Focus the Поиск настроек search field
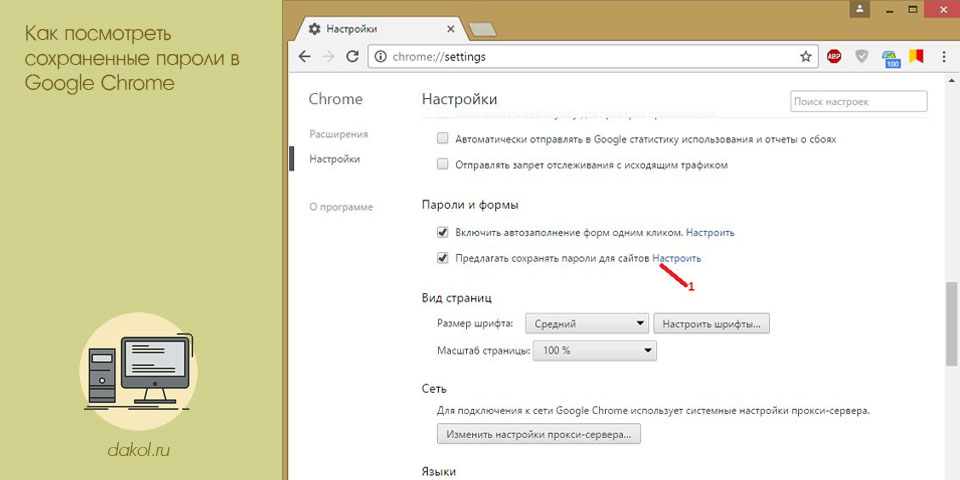 tap(858, 102)
